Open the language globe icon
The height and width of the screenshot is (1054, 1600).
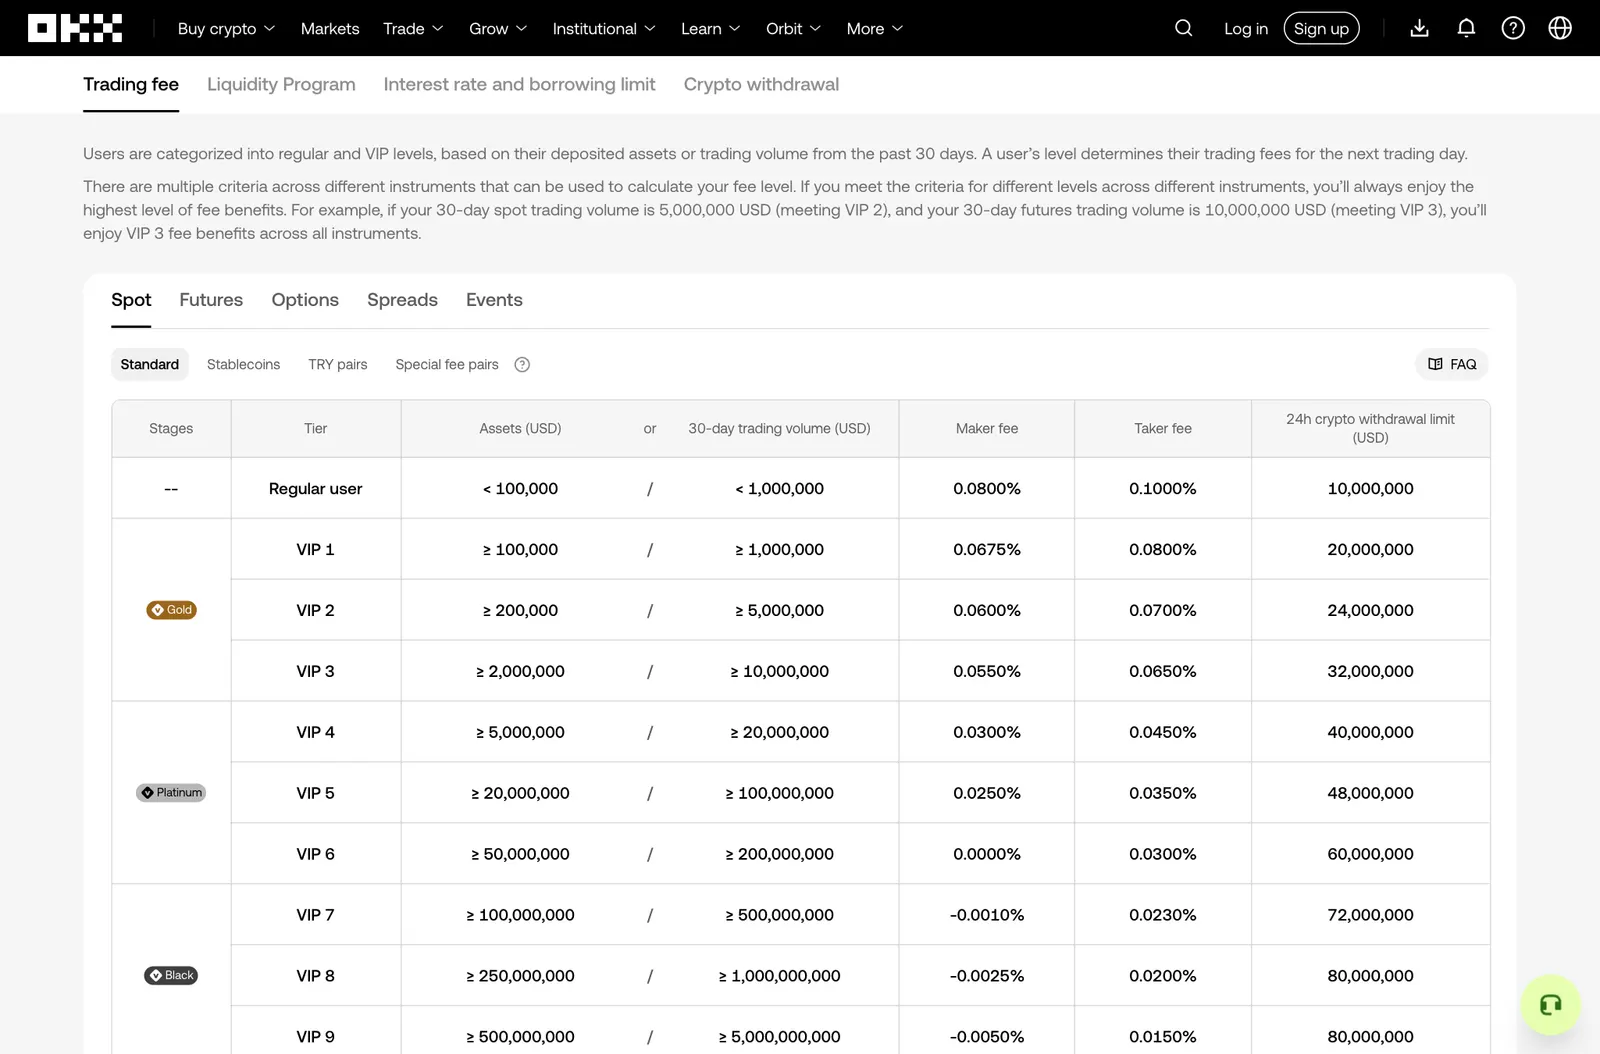click(1560, 28)
